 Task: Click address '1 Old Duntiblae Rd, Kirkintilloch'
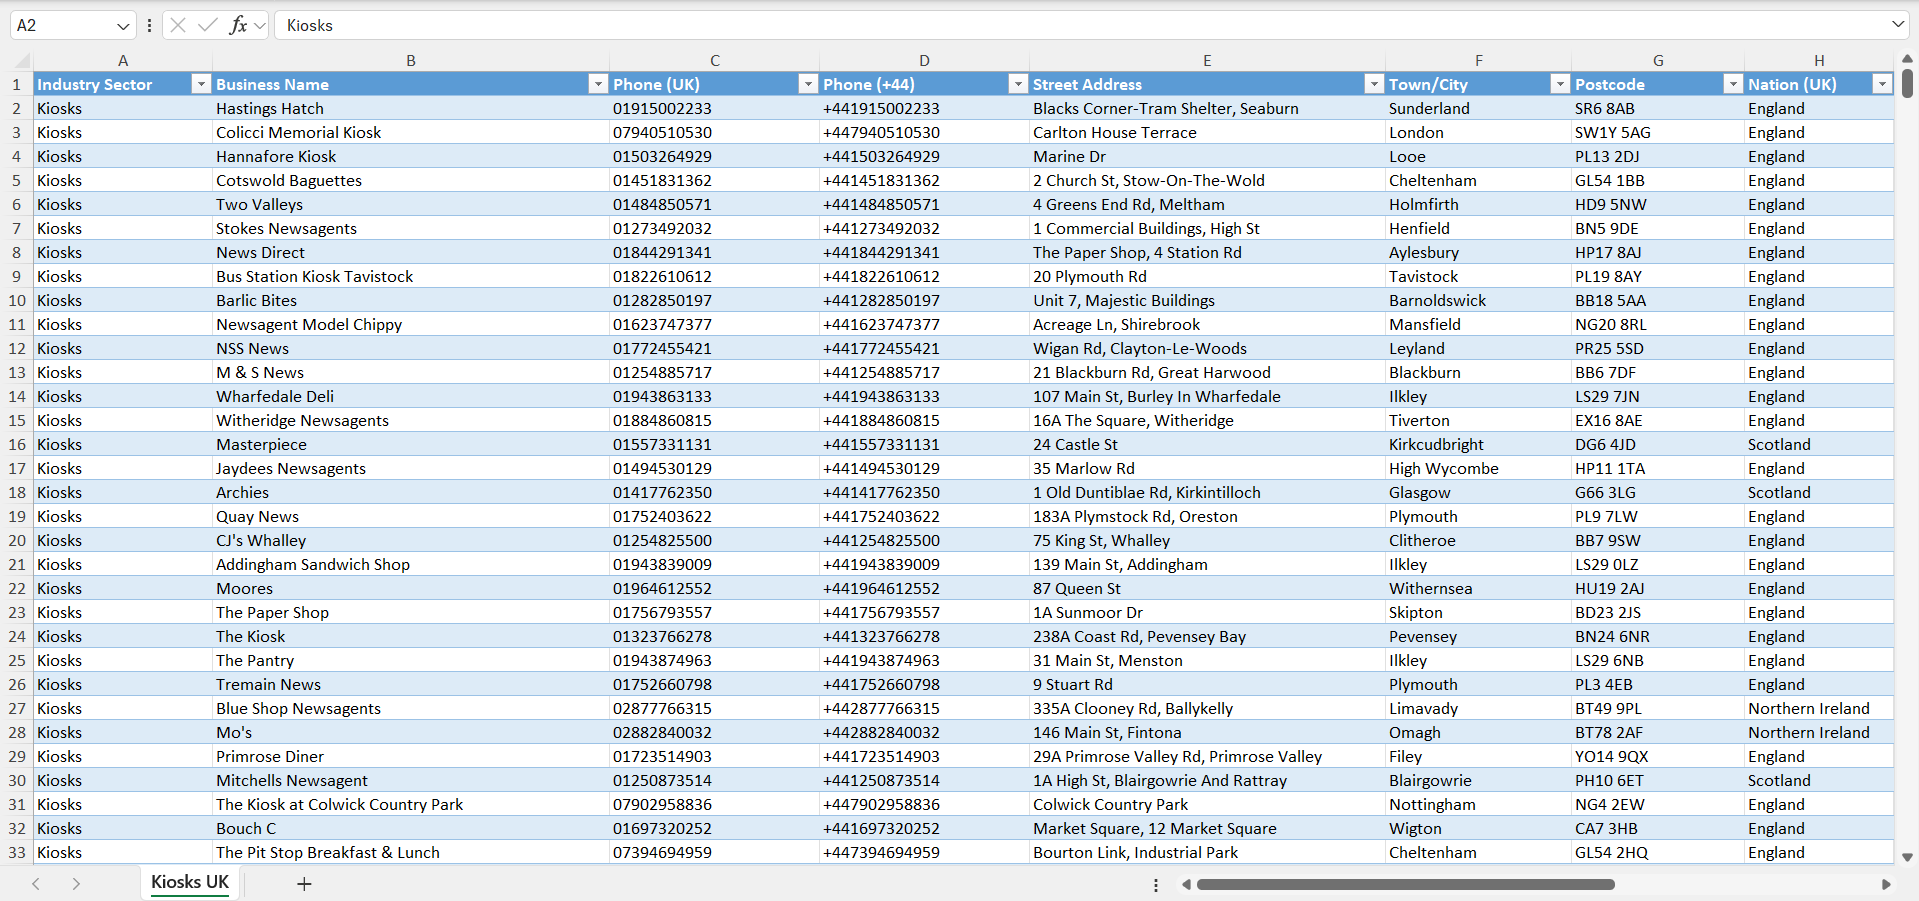[x=1207, y=492]
